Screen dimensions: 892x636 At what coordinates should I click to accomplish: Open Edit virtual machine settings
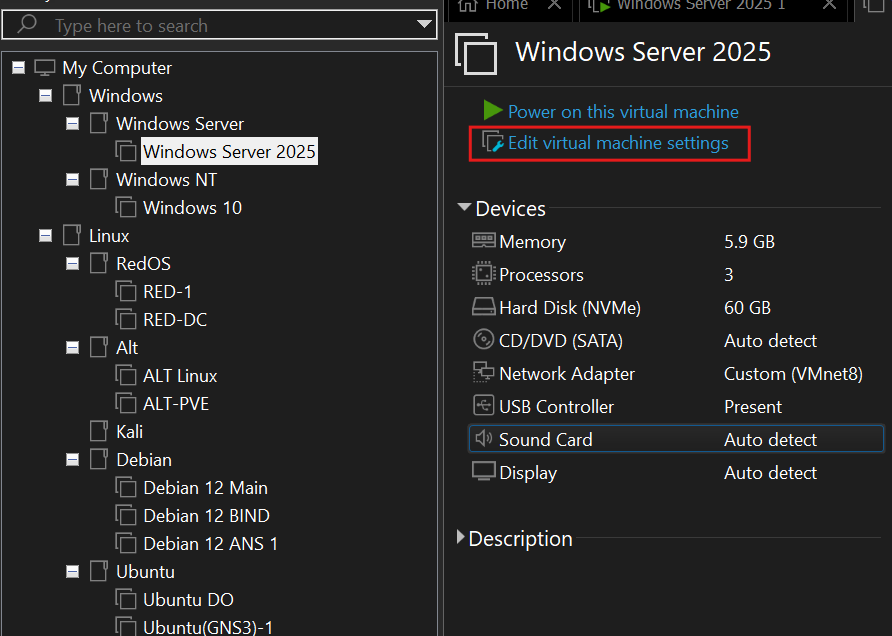[617, 143]
